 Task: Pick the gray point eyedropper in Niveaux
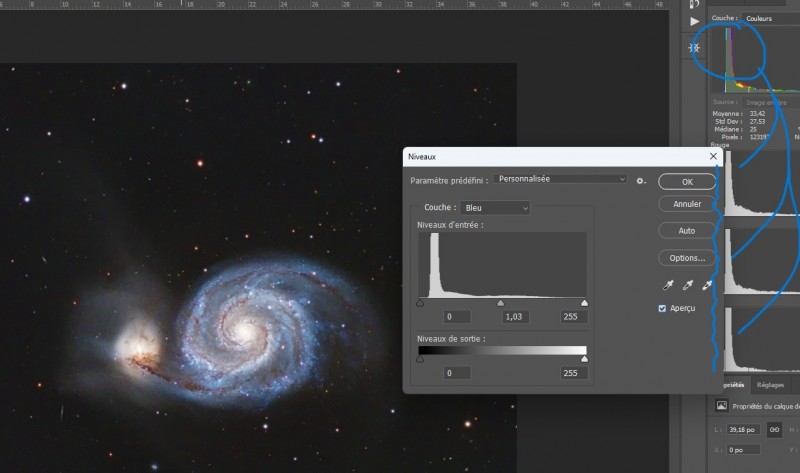688,285
